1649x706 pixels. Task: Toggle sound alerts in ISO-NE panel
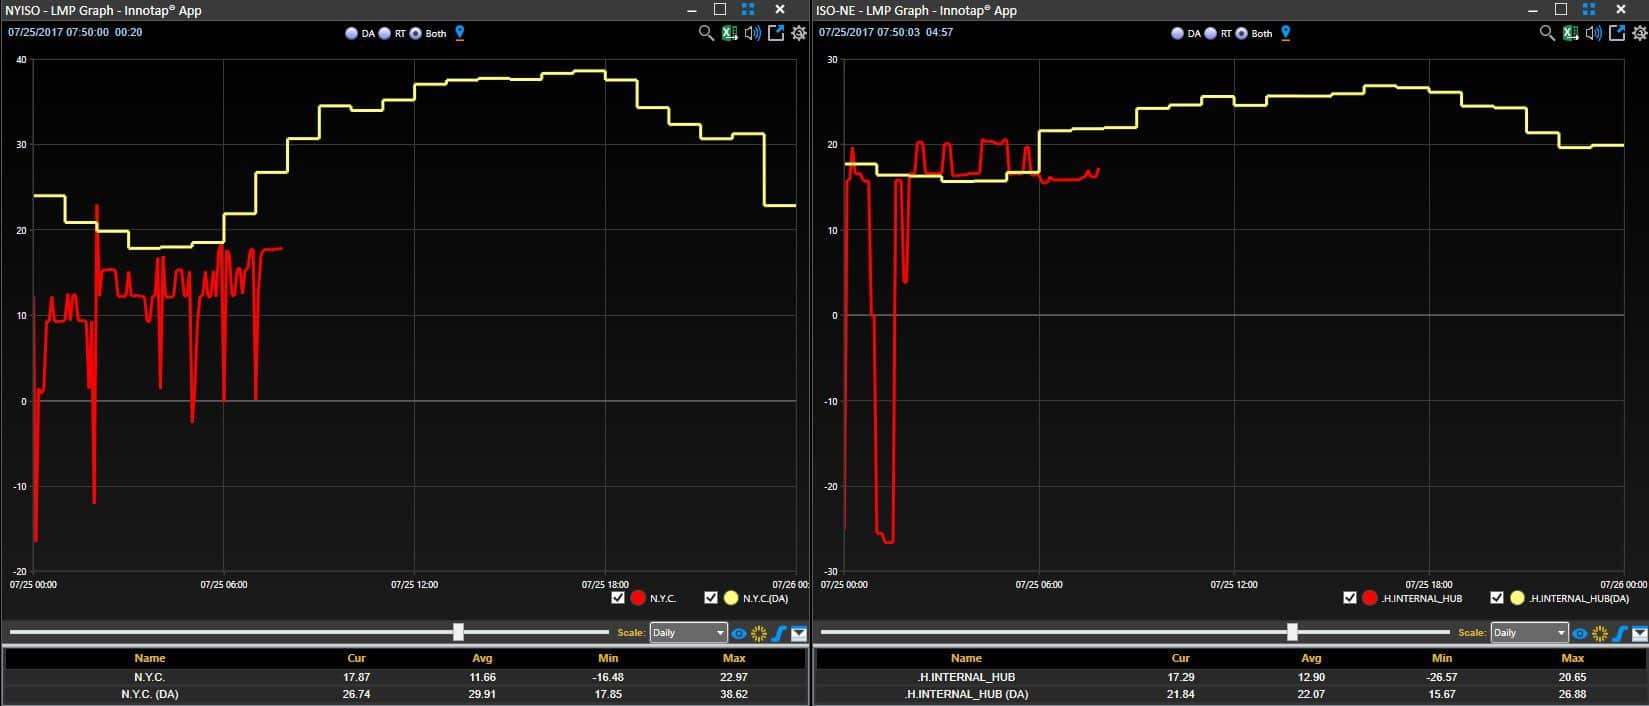(1594, 33)
